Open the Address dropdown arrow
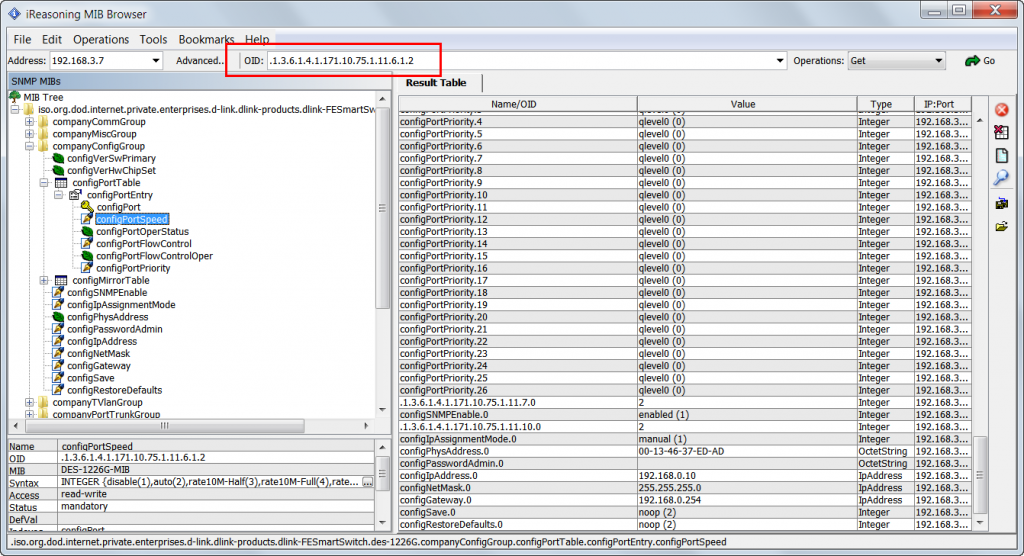The height and width of the screenshot is (556, 1024). tap(155, 61)
